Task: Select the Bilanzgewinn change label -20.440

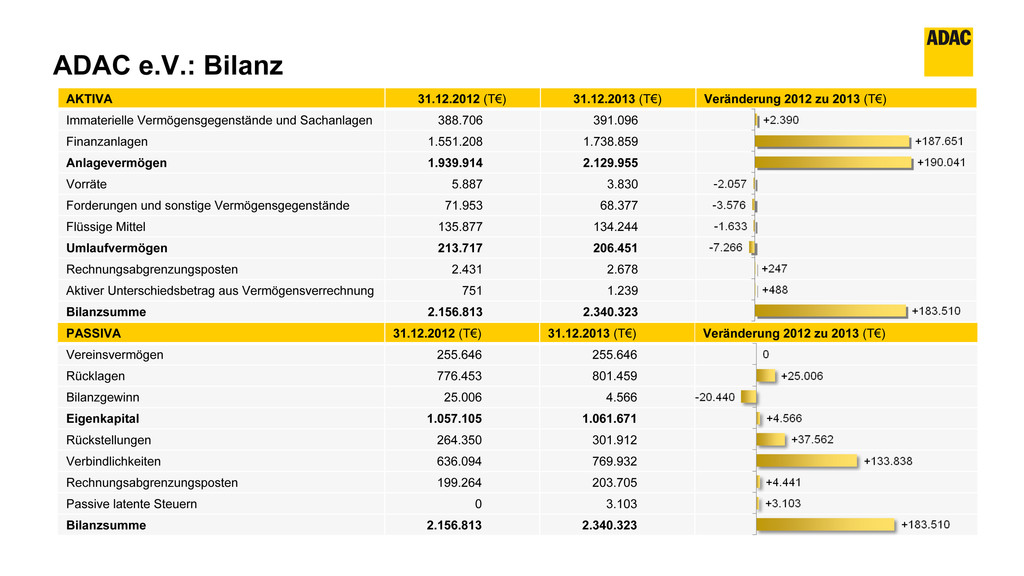Action: pos(715,397)
